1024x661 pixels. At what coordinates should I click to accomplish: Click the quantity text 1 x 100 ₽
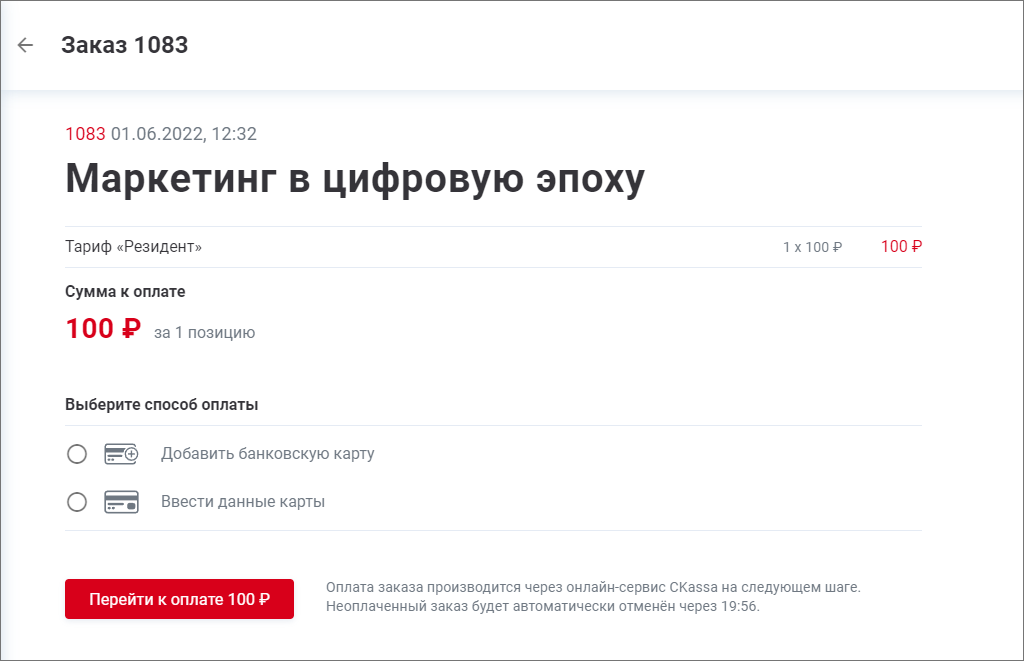(x=812, y=247)
